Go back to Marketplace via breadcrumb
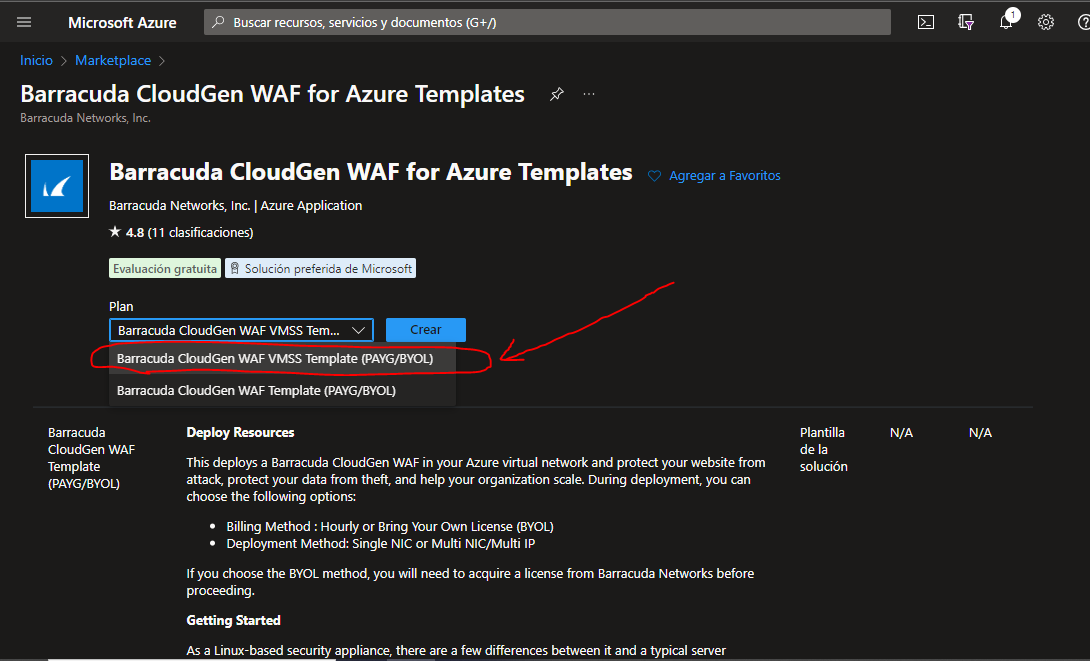 point(112,60)
